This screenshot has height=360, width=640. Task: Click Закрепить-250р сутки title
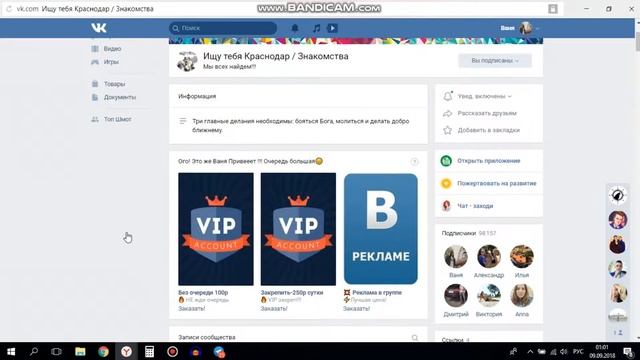[292, 292]
